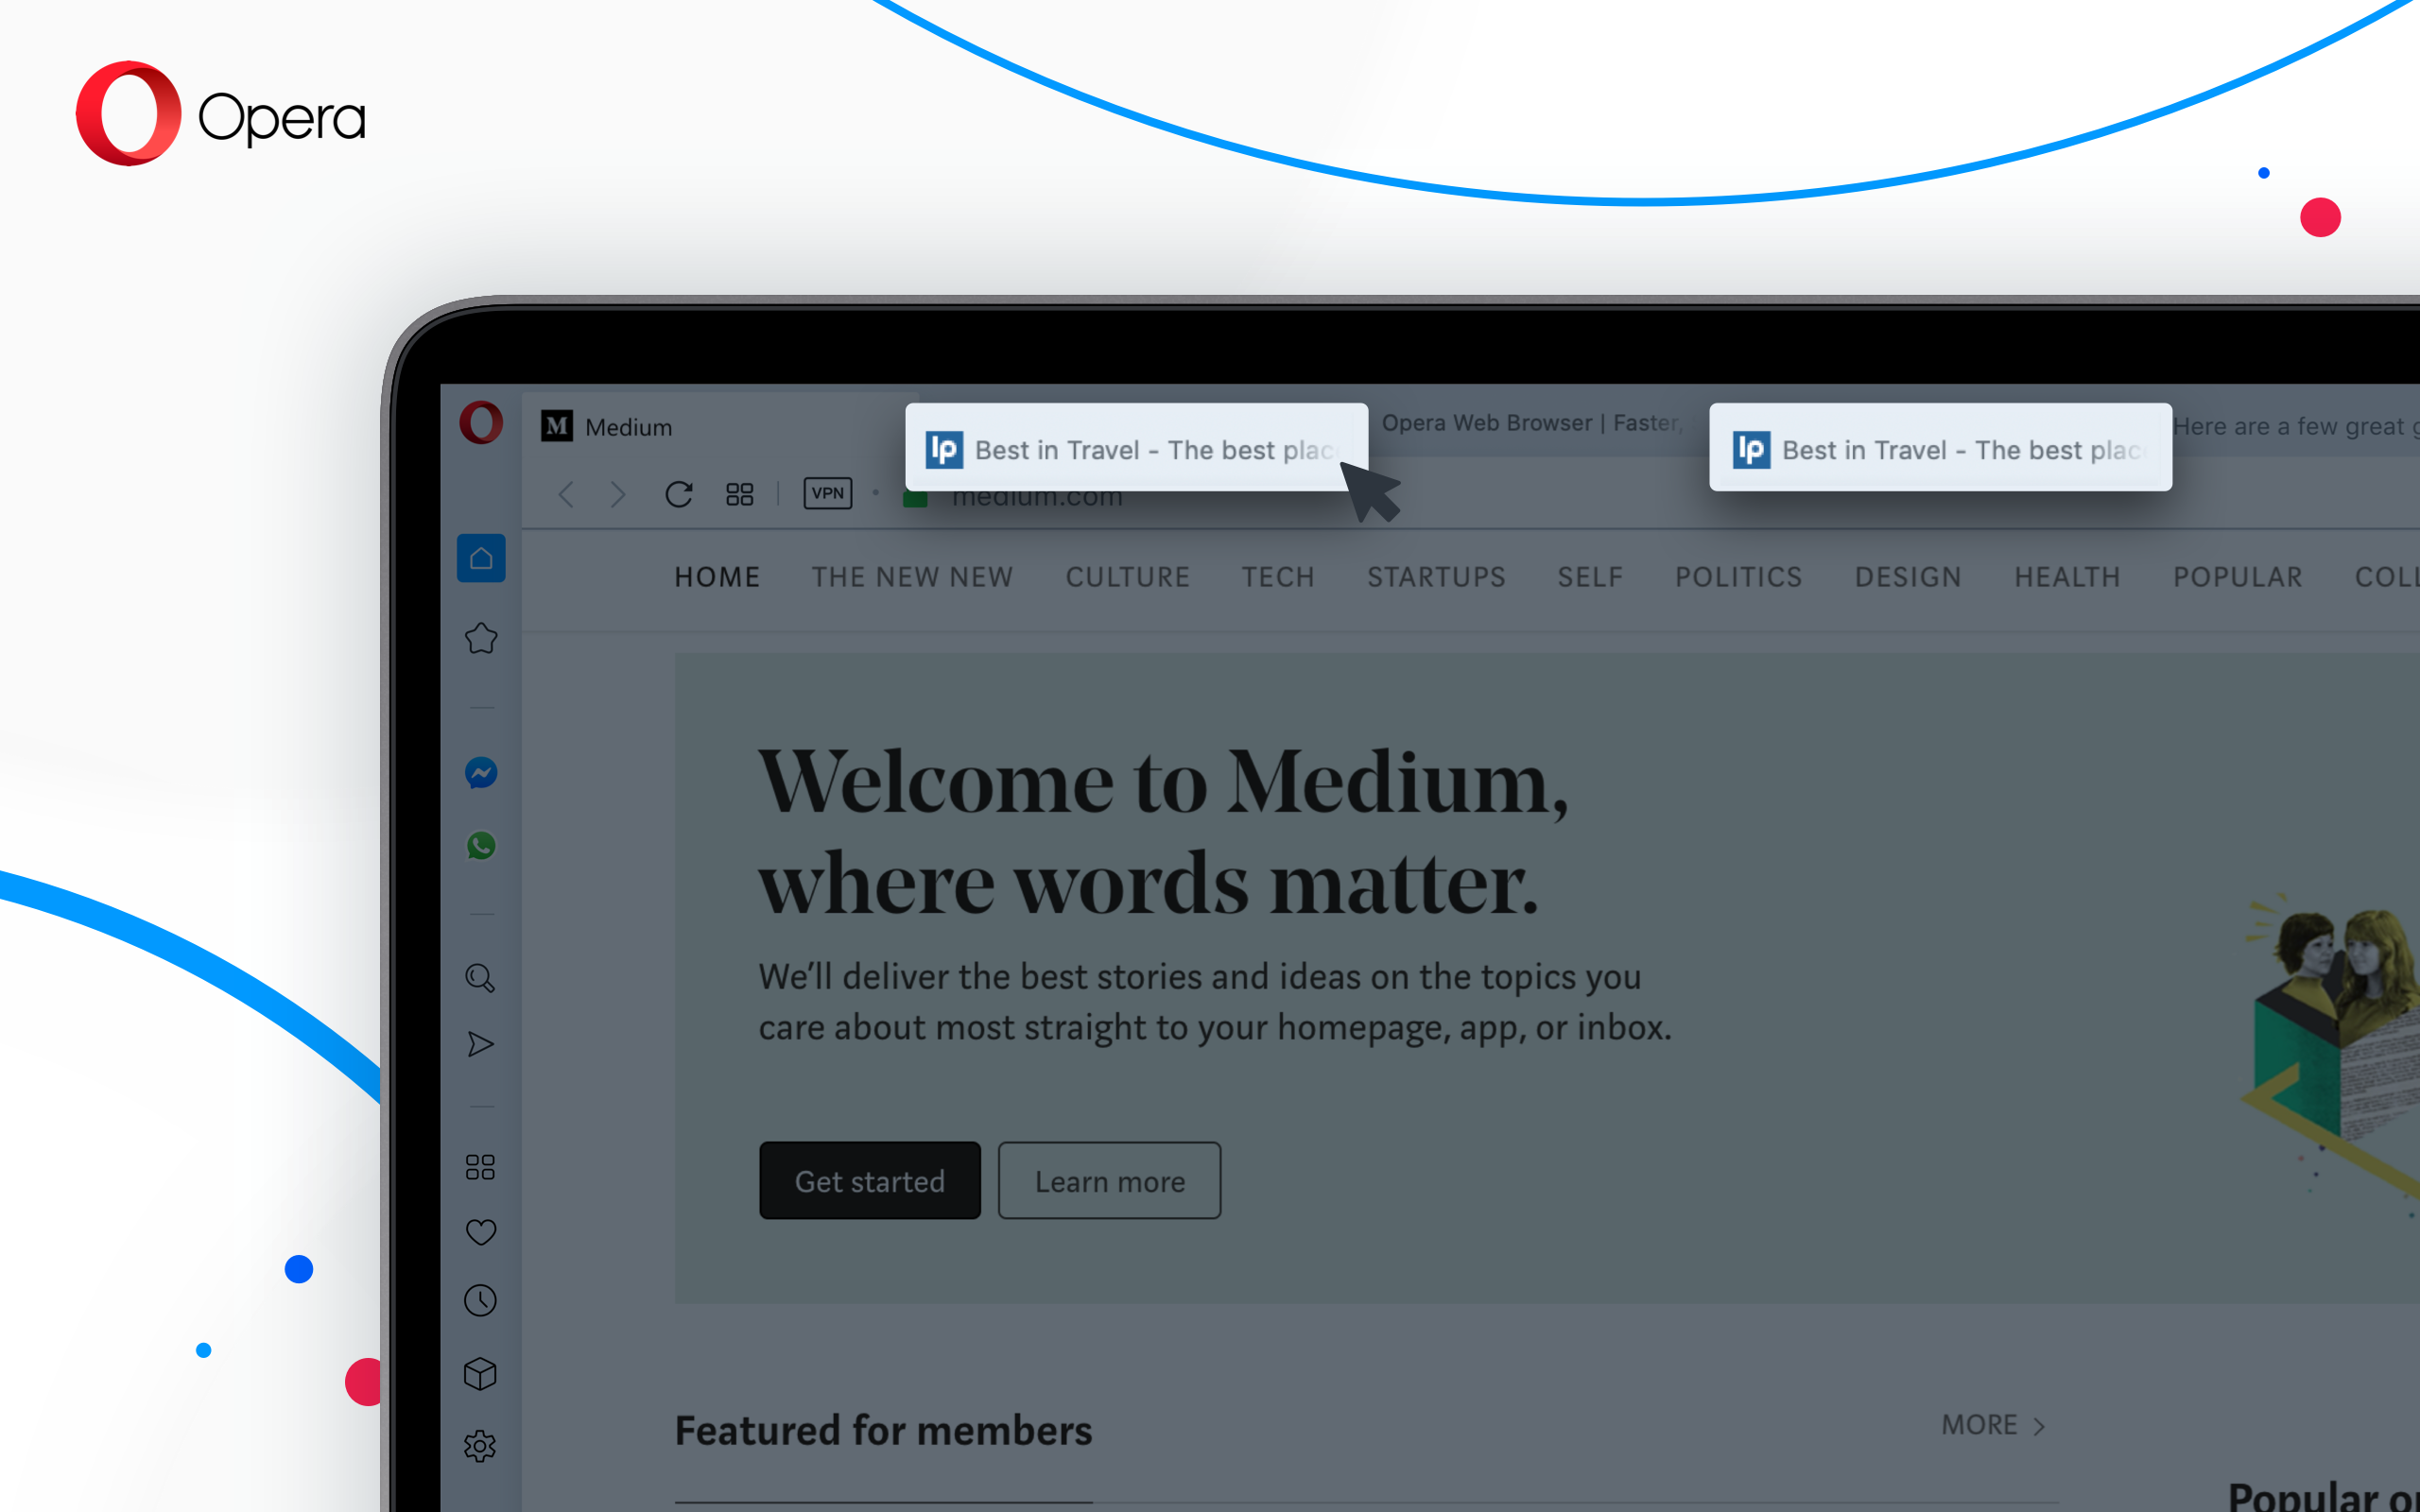The image size is (2420, 1512).
Task: Open bookmarks heart icon in sidebar
Action: (x=481, y=1232)
